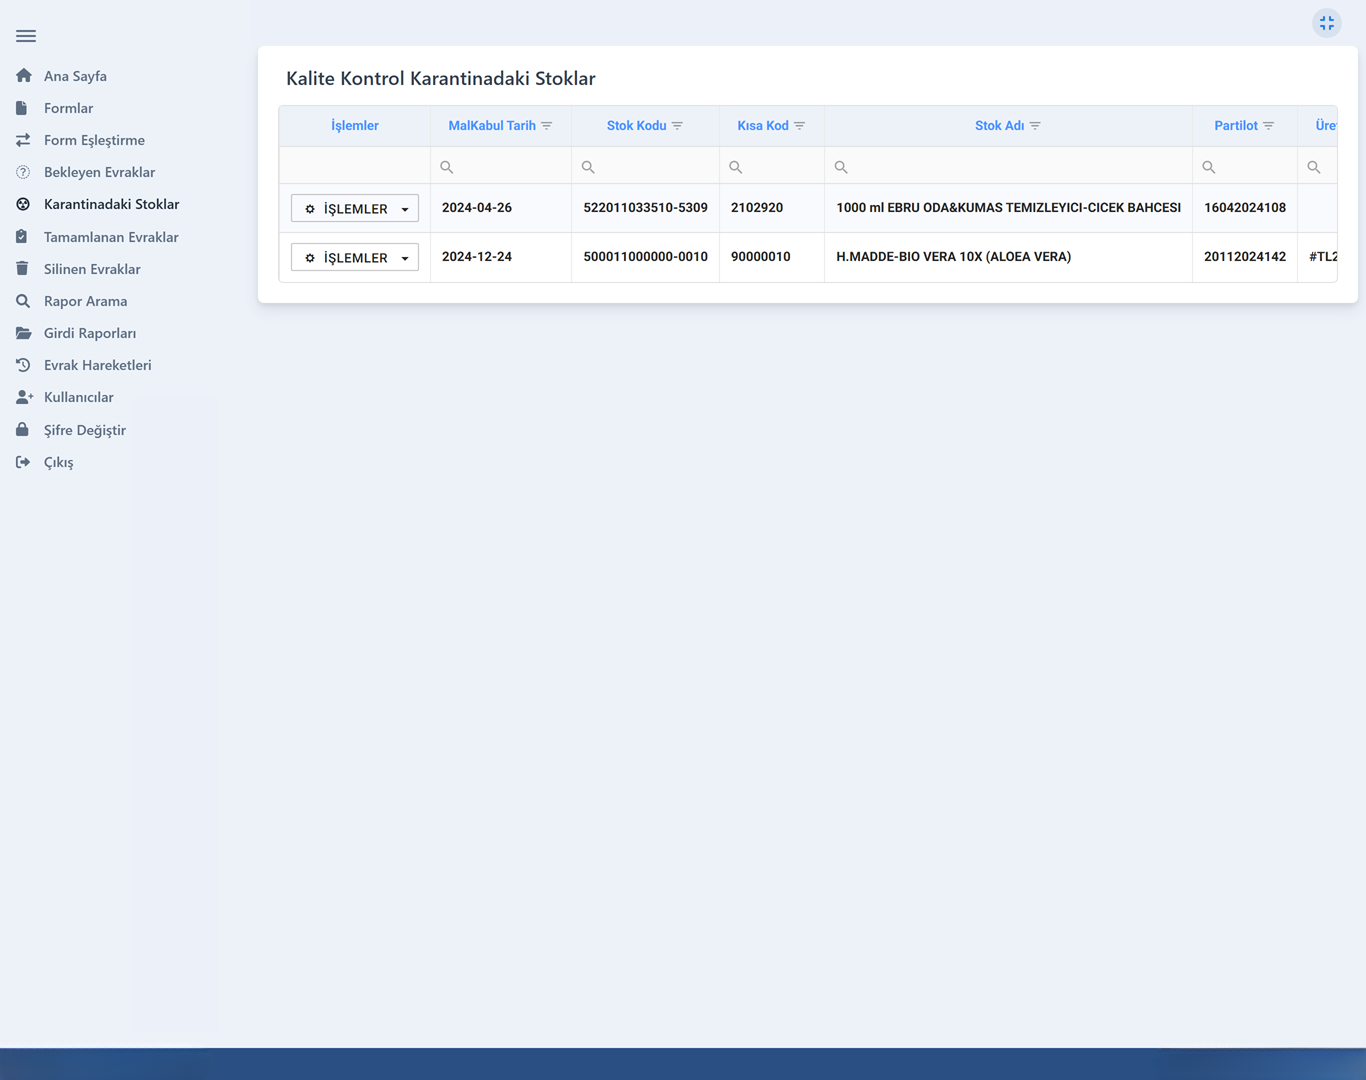
Task: Go to Tamamlanan Evraklar page
Action: [111, 237]
